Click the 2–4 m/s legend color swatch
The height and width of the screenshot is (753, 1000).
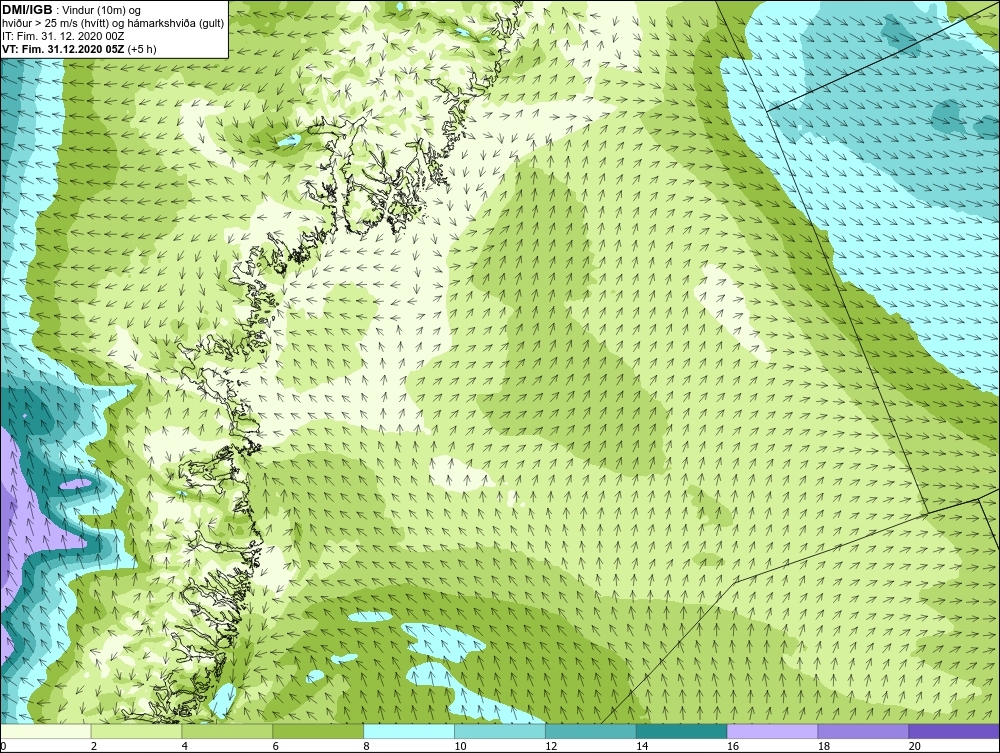(x=136, y=731)
